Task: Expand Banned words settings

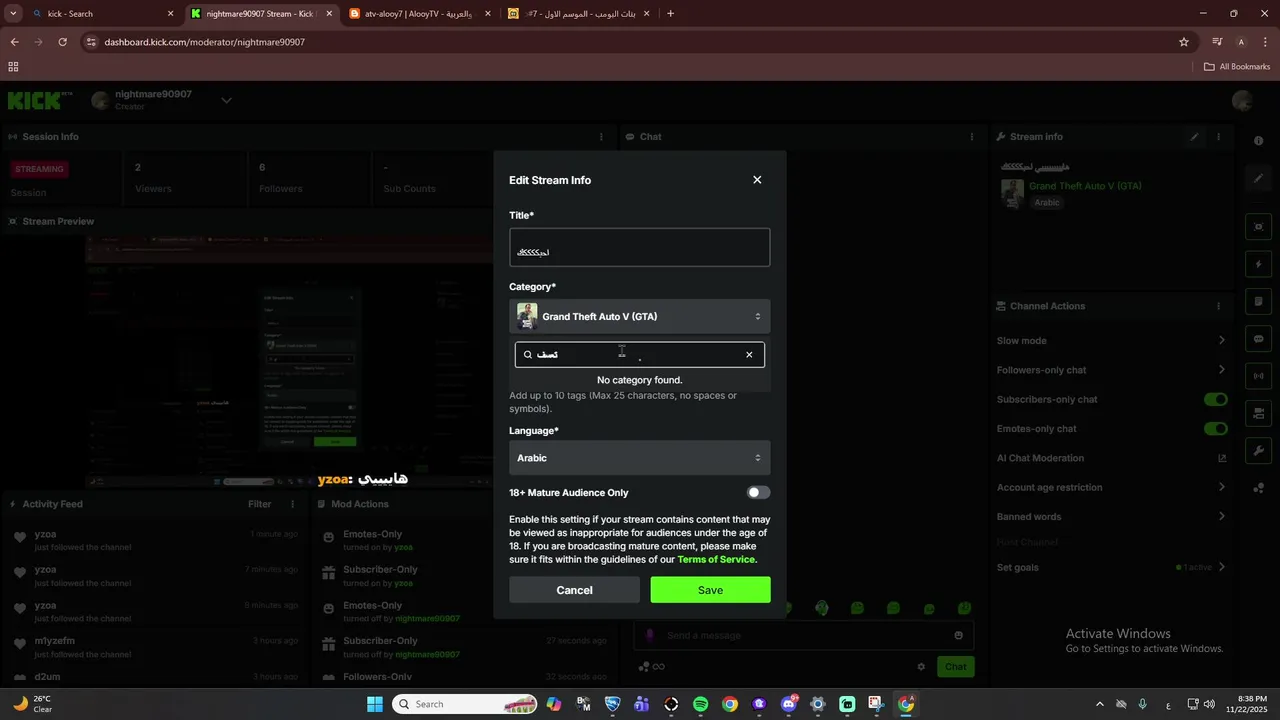Action: coord(1221,517)
